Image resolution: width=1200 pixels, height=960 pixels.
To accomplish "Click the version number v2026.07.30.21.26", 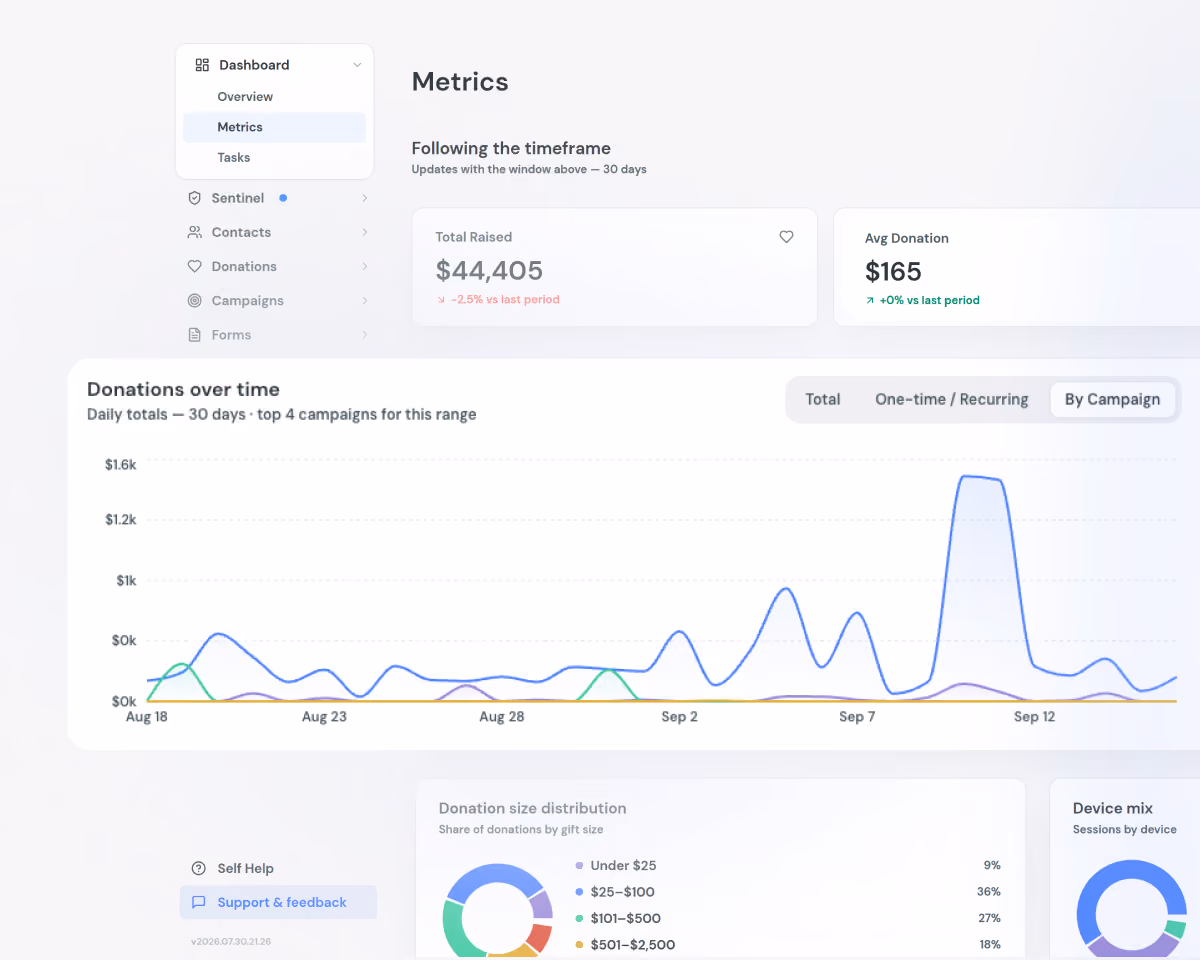I will coord(231,941).
